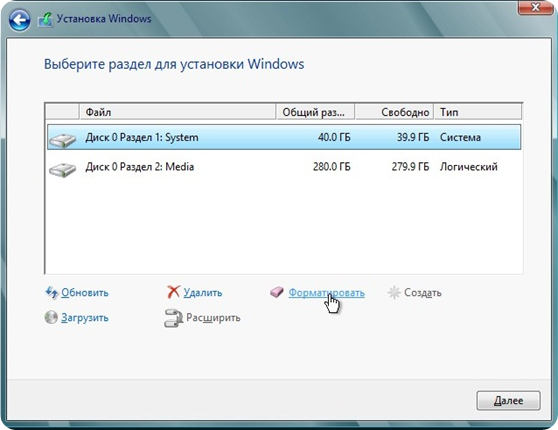Refresh the list via Обновить link
The height and width of the screenshot is (430, 558).
point(85,293)
